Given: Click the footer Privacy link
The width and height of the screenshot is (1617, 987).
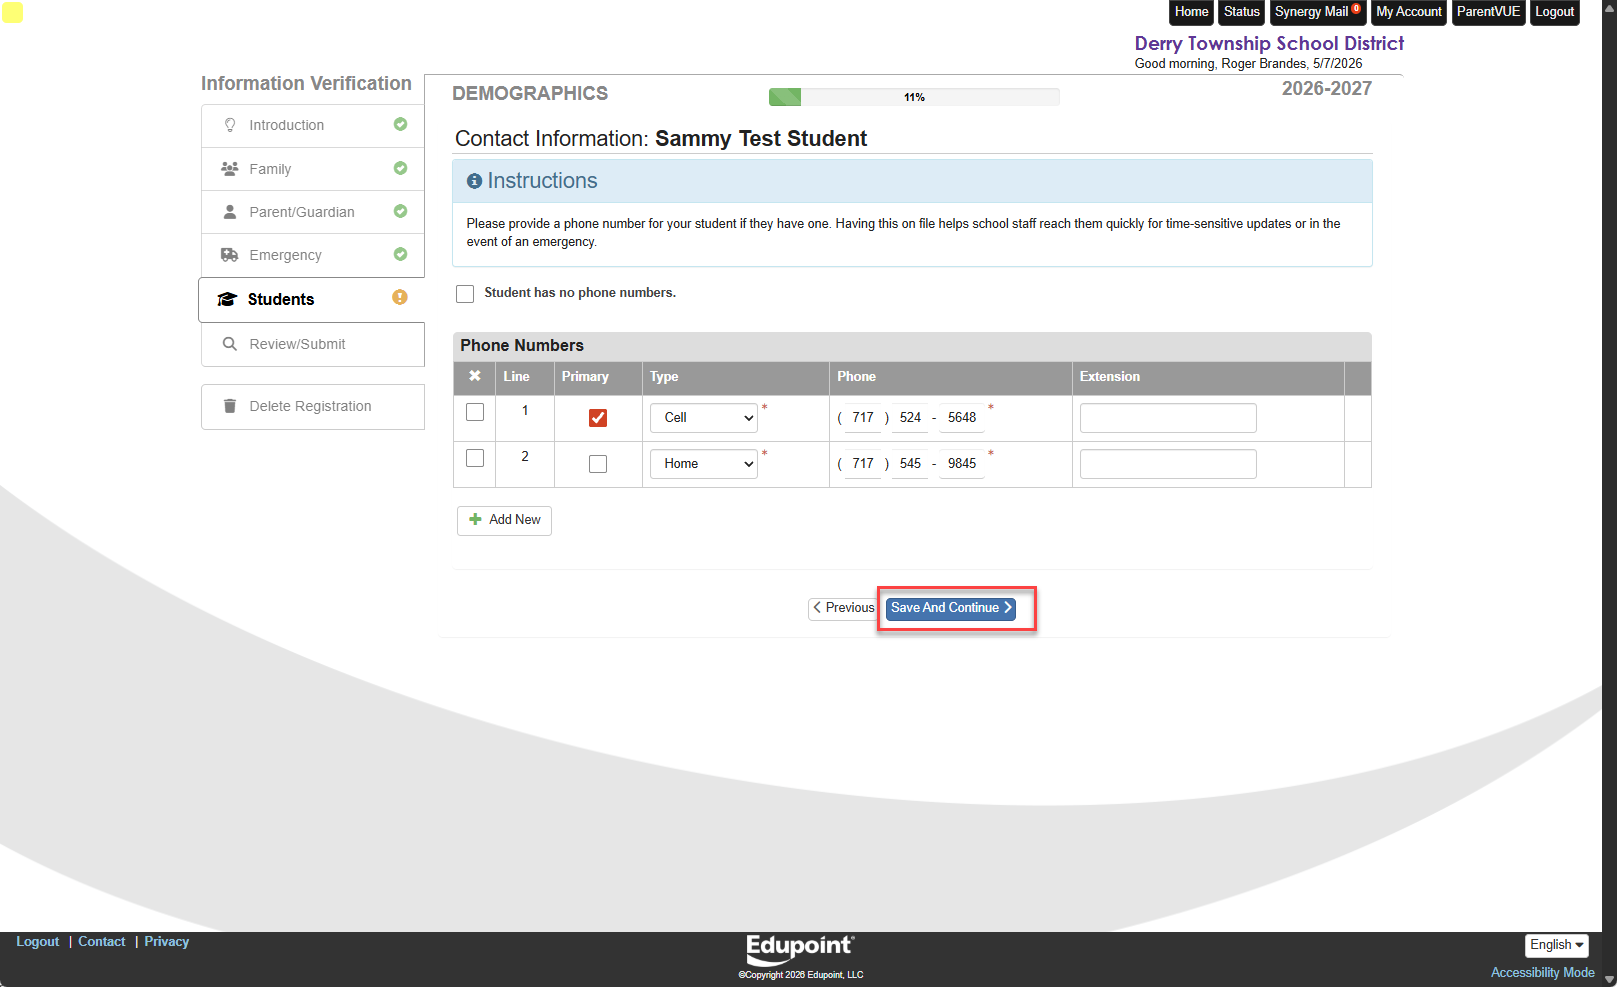Looking at the screenshot, I should point(167,942).
